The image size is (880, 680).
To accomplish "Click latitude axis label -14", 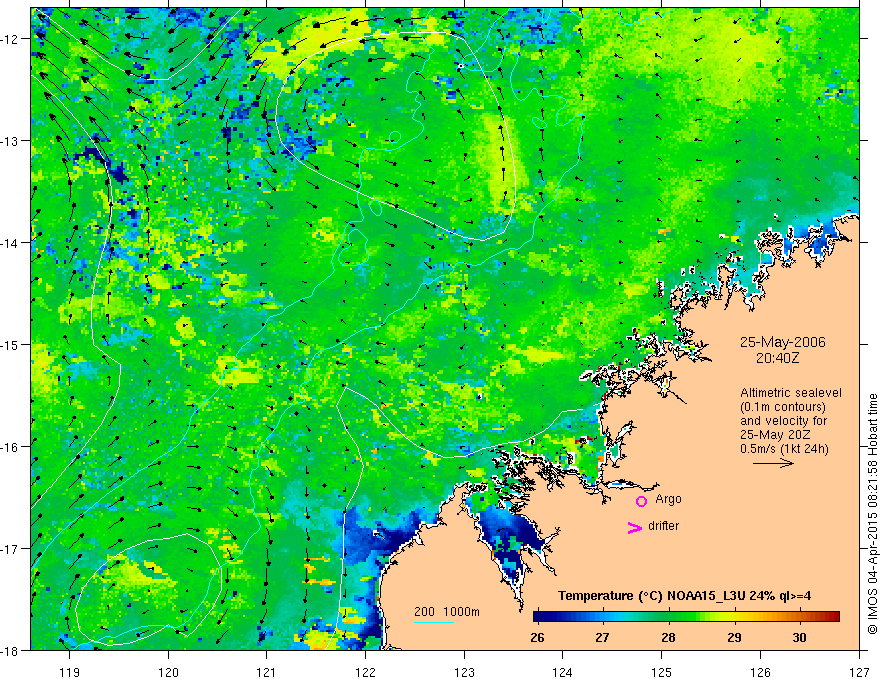I will pyautogui.click(x=10, y=243).
